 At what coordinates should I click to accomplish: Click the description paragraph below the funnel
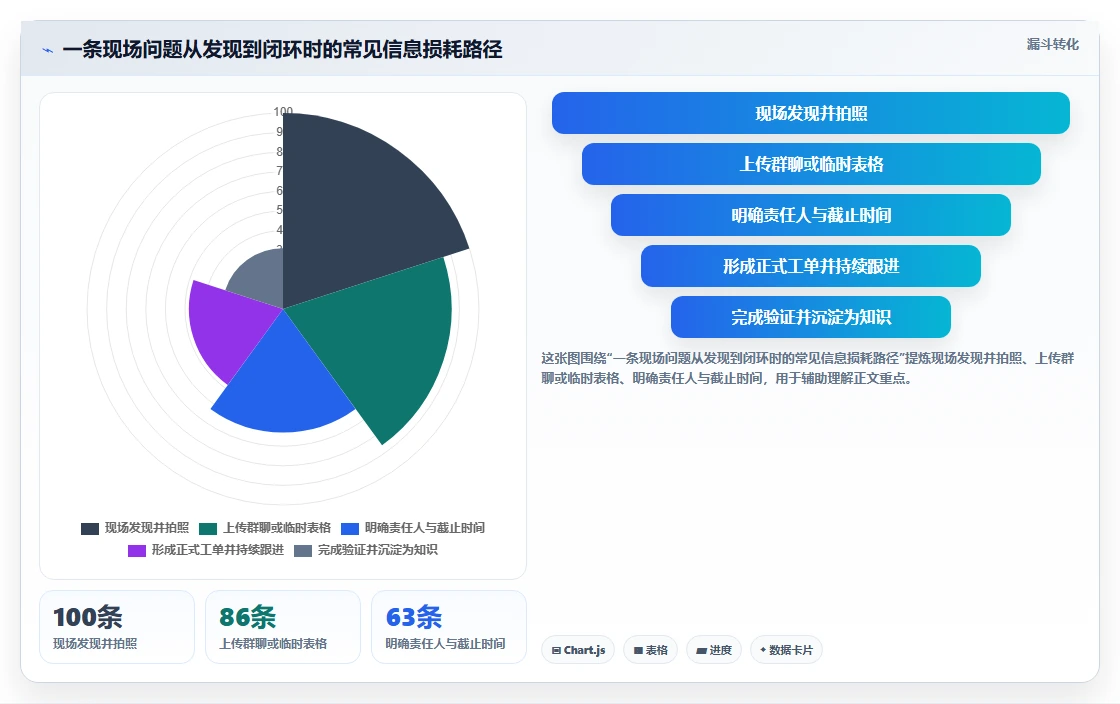click(807, 368)
